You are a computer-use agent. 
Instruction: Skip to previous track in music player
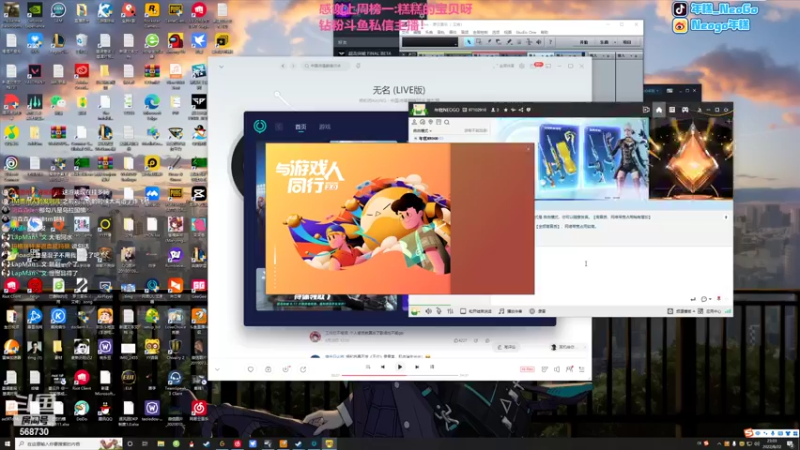pyautogui.click(x=383, y=367)
